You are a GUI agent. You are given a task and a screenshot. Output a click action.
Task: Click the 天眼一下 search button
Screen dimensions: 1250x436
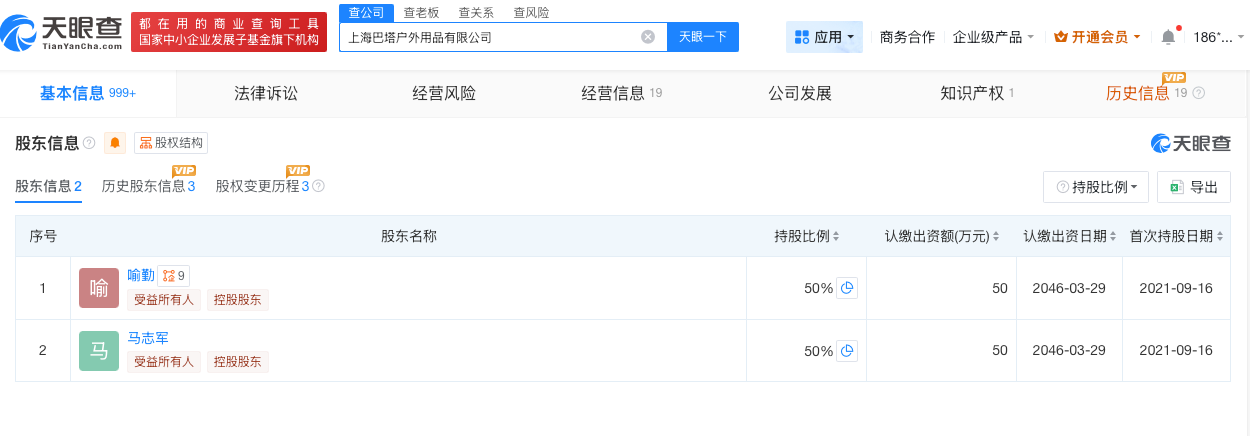click(703, 37)
